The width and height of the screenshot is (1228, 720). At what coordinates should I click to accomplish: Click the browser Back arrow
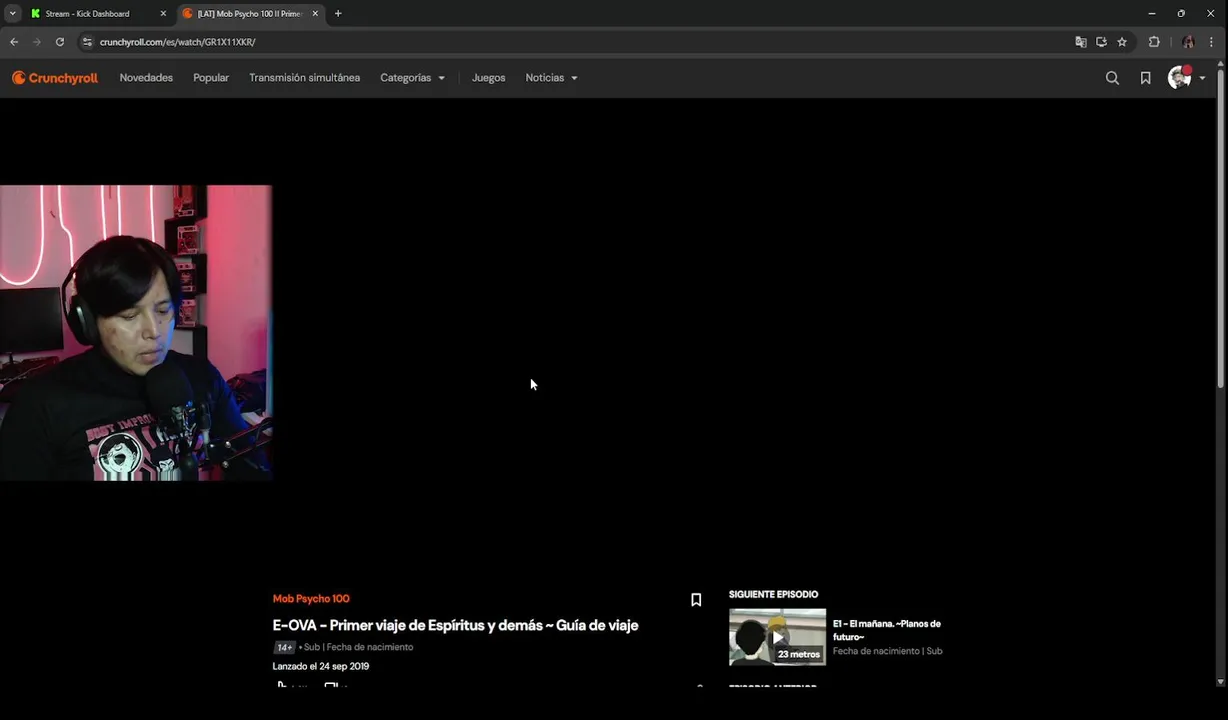(x=14, y=42)
